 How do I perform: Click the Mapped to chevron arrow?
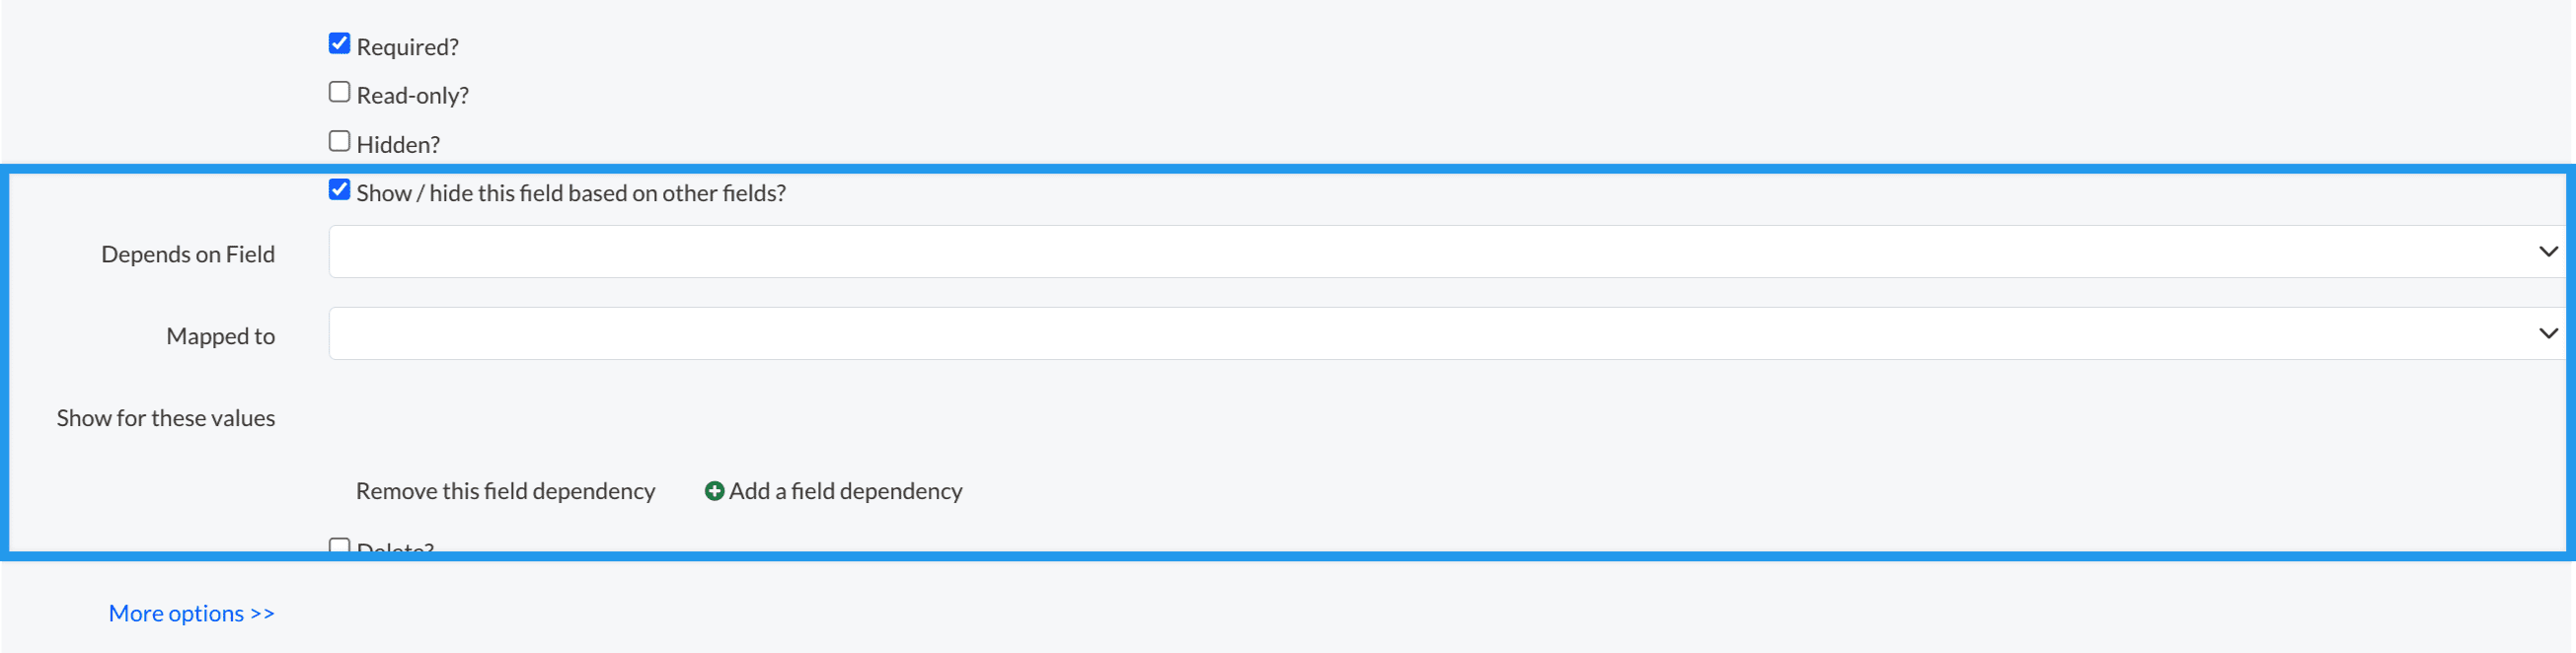point(2547,334)
